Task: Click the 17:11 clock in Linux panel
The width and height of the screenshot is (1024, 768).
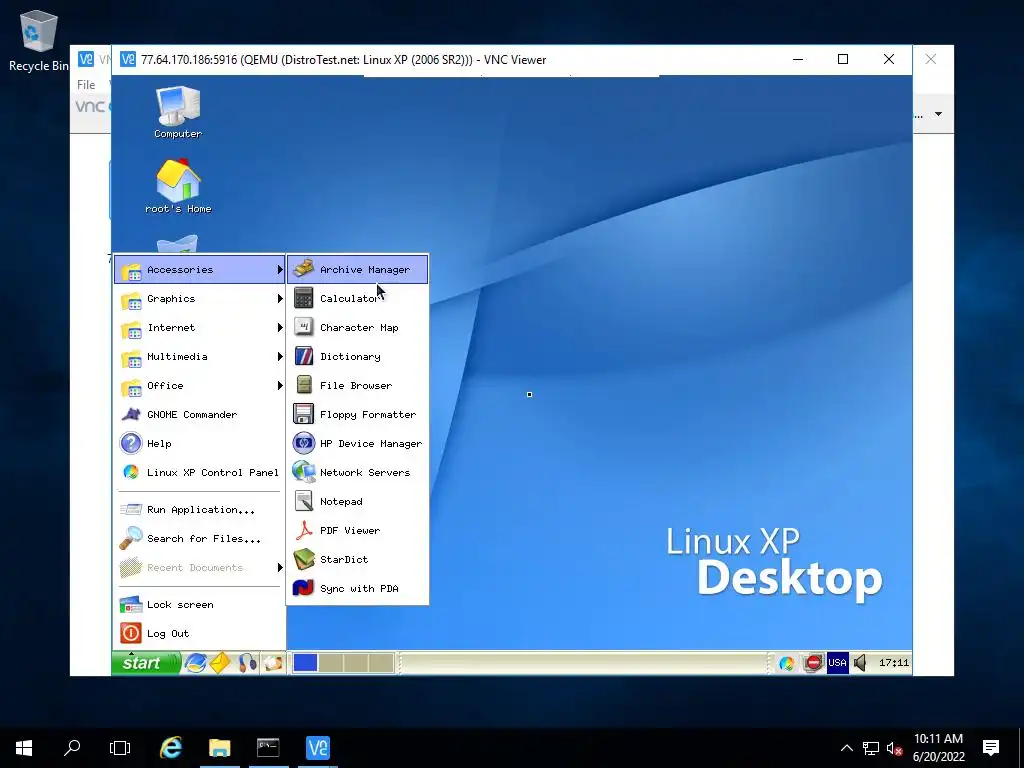Action: coord(893,663)
